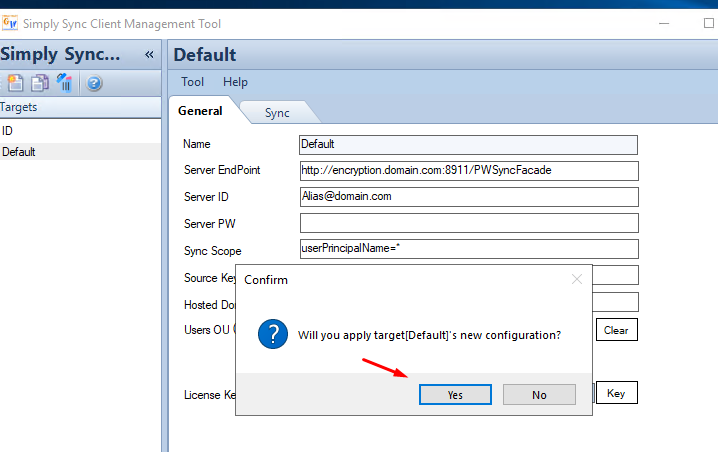Select the General tab
This screenshot has height=452, width=718.
pos(200,111)
